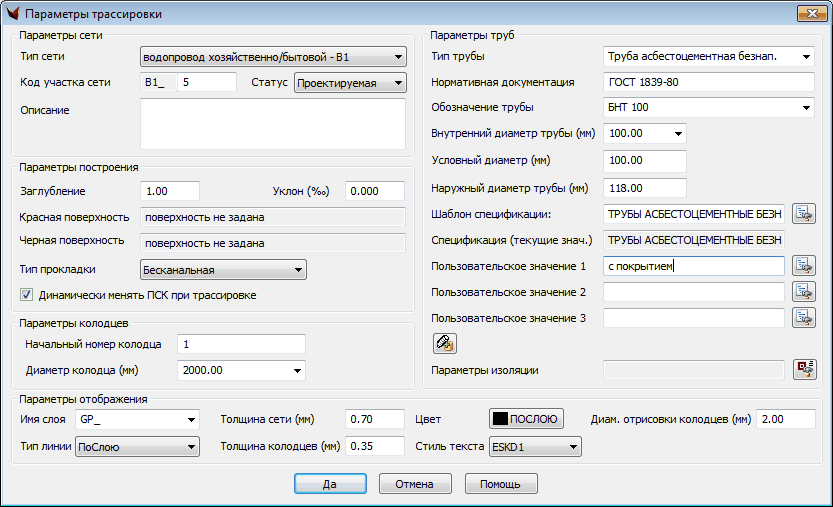
Task: Open Тип прокладки dropdown with Бесканальная
Action: click(x=223, y=270)
